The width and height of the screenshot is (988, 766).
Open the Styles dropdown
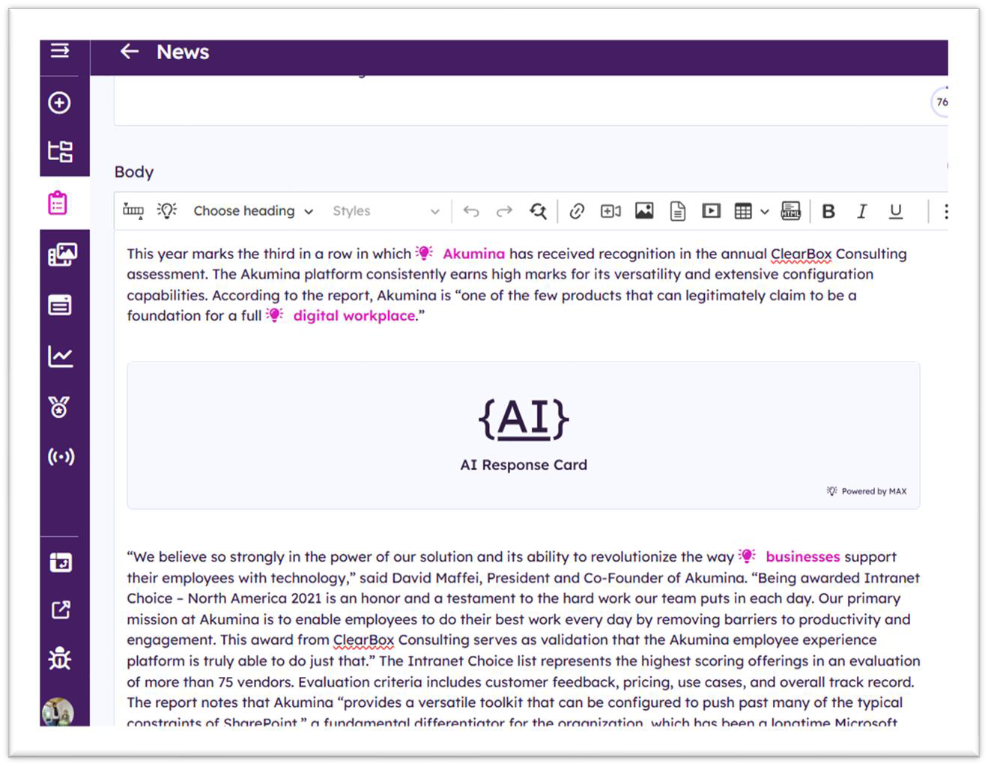[385, 211]
